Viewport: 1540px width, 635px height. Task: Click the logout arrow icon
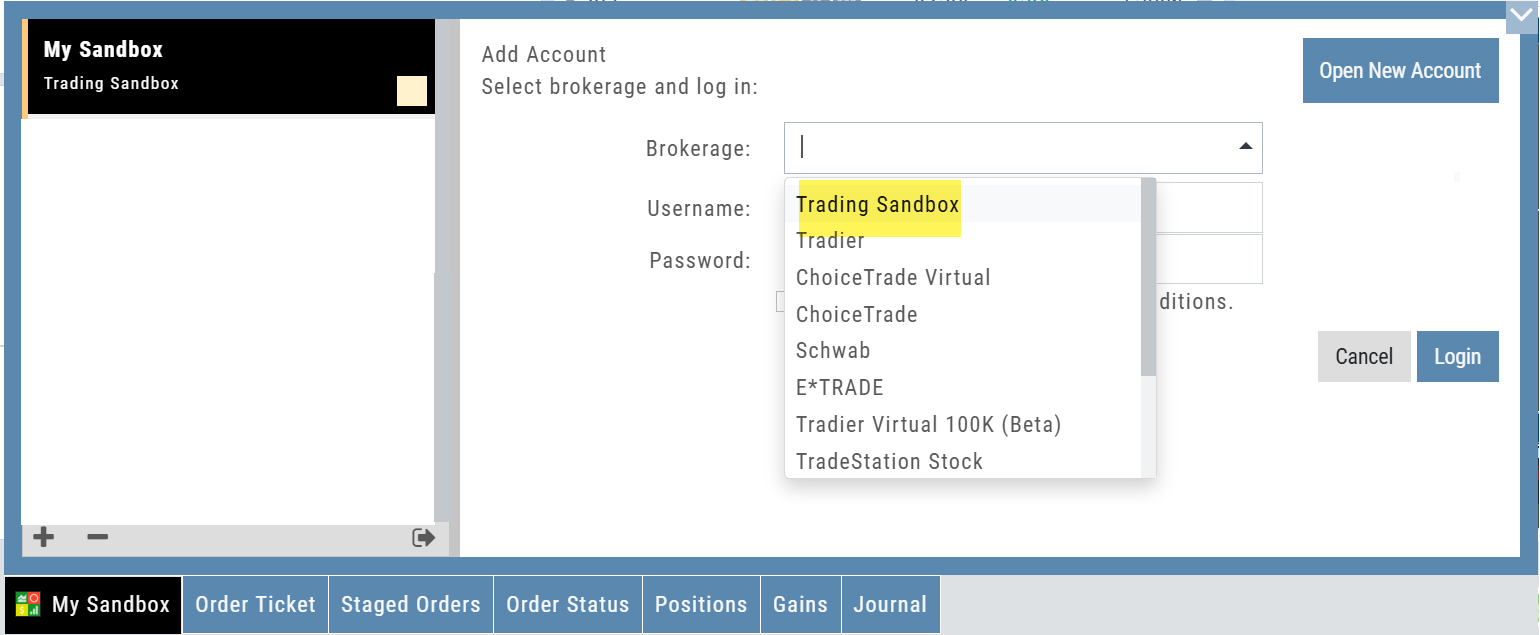point(423,538)
